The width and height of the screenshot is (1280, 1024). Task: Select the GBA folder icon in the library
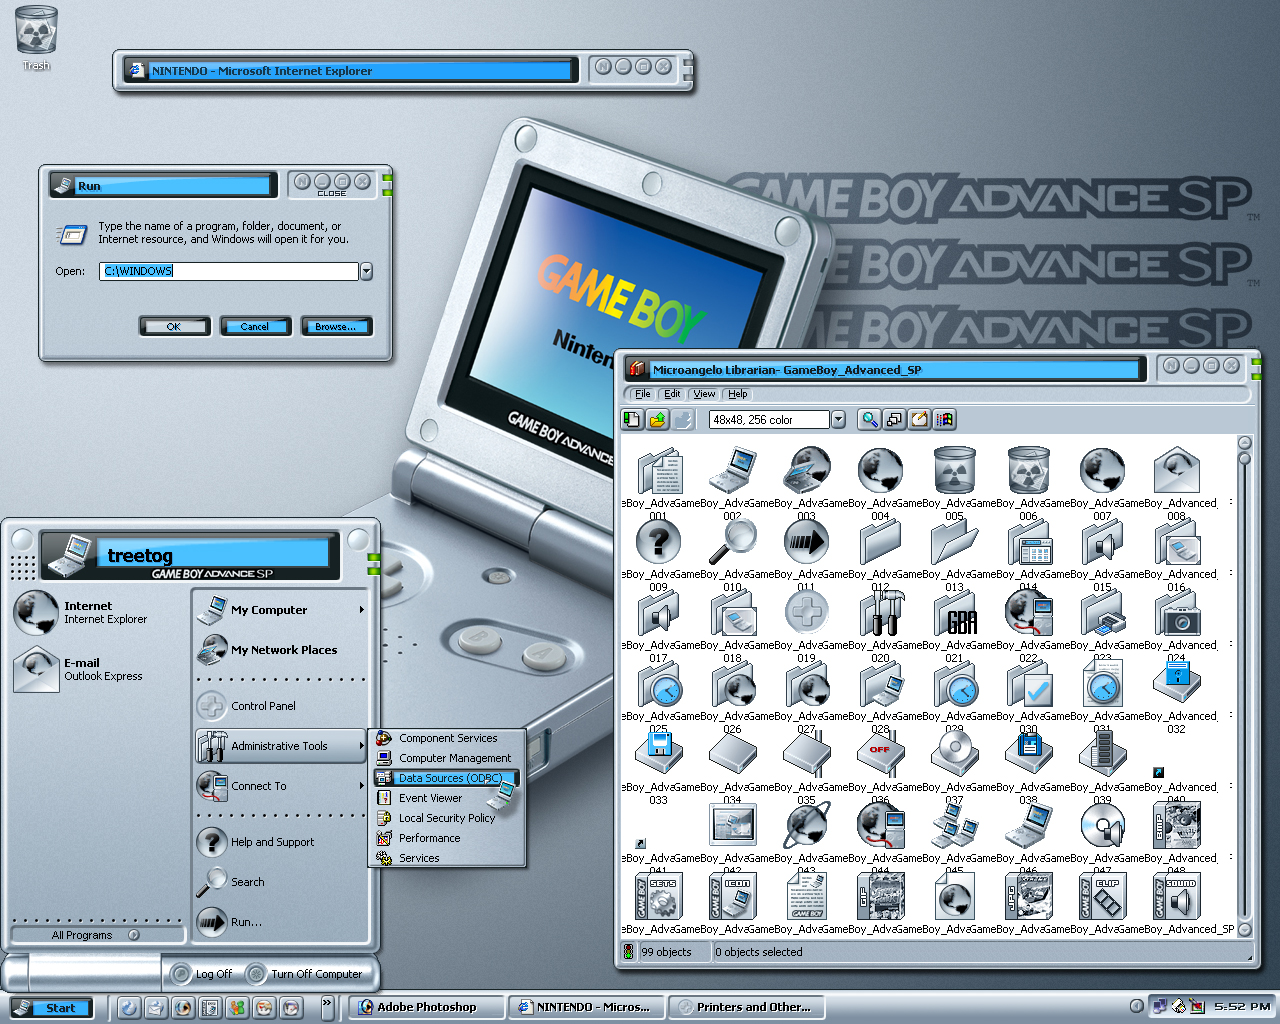(955, 614)
